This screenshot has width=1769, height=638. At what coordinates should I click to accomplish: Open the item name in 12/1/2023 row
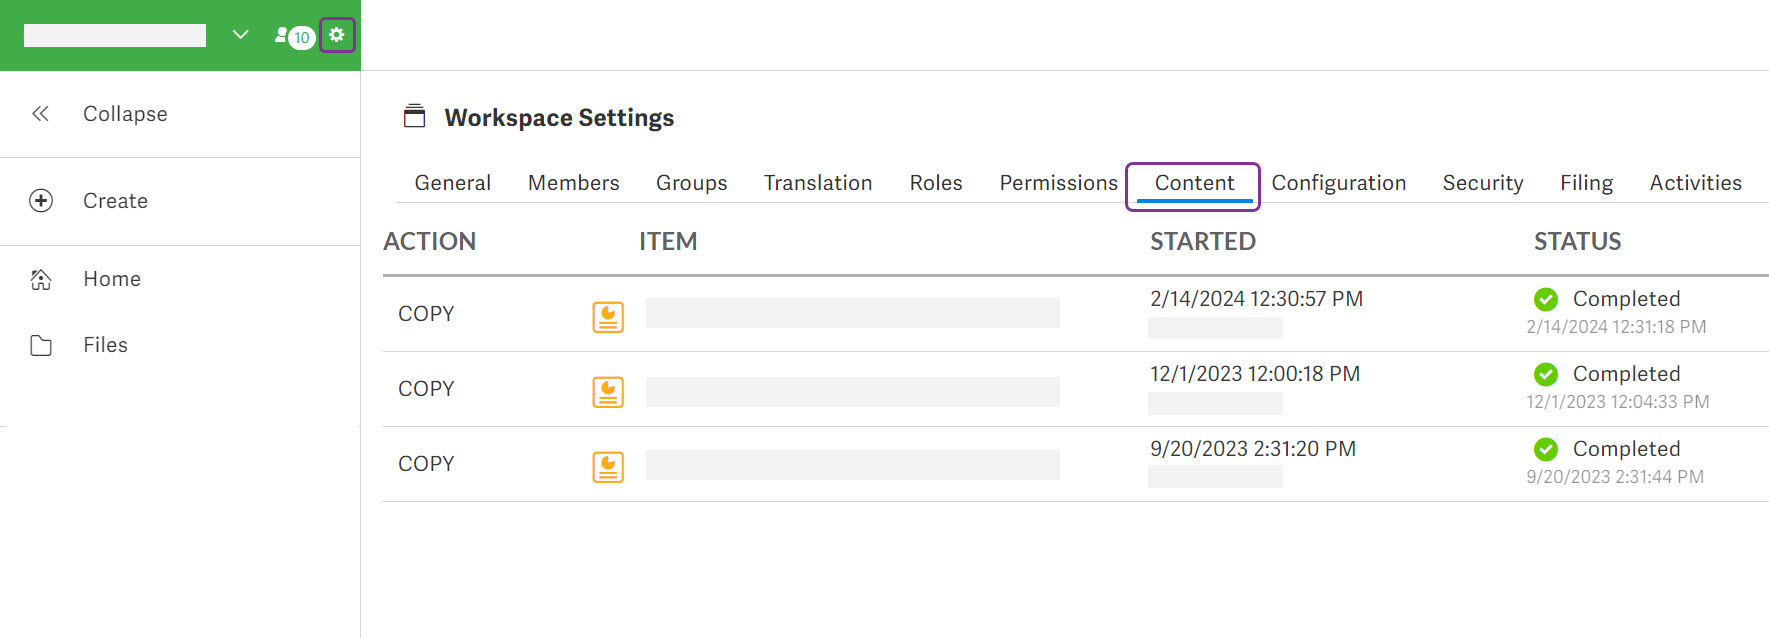[853, 392]
